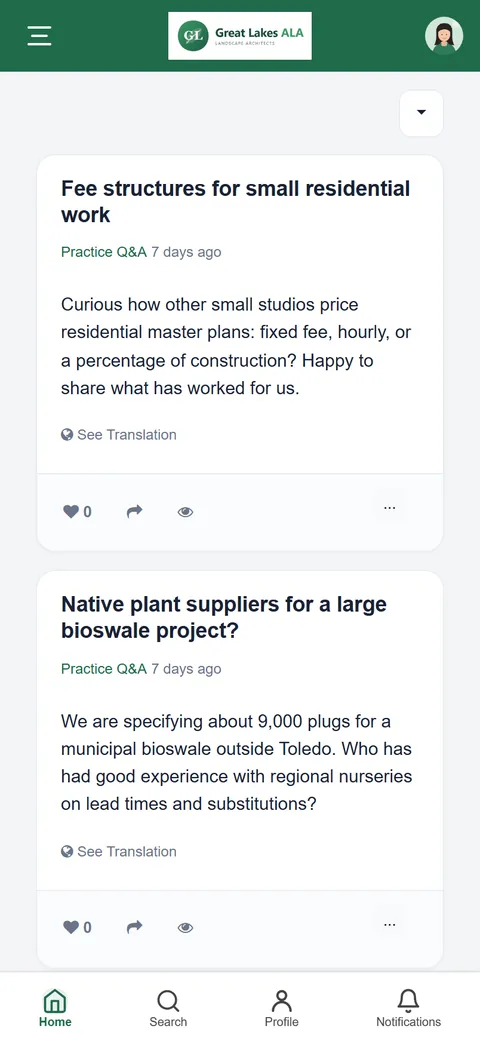The image size is (480, 1044).
Task: Select text 'Curious how other small studios price'
Action: pyautogui.click(x=210, y=305)
